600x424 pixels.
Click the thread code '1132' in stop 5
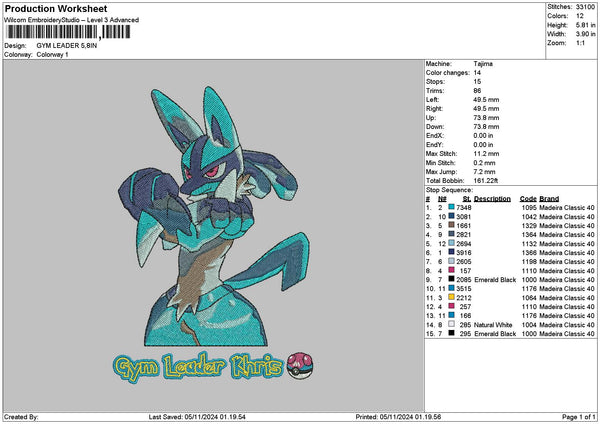(x=530, y=243)
